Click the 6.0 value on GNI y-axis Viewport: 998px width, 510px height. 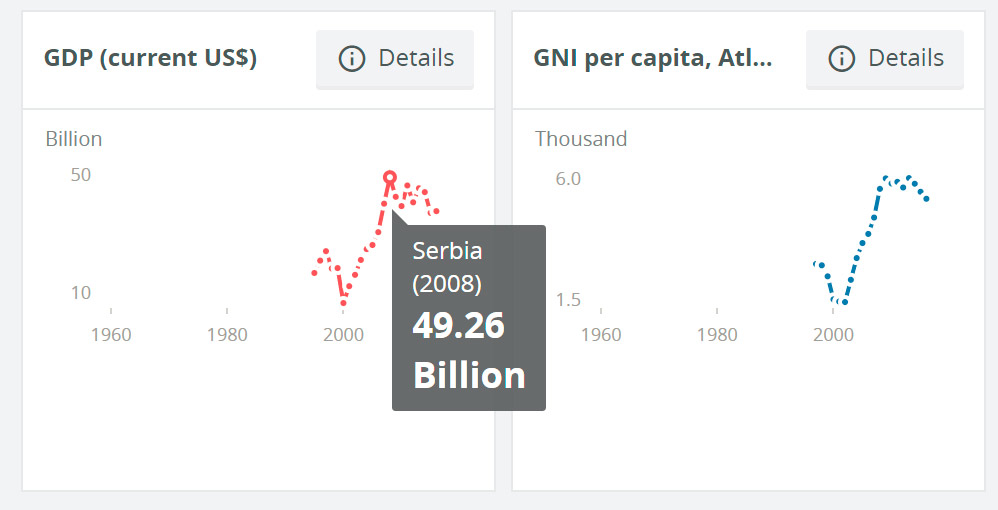pyautogui.click(x=568, y=179)
